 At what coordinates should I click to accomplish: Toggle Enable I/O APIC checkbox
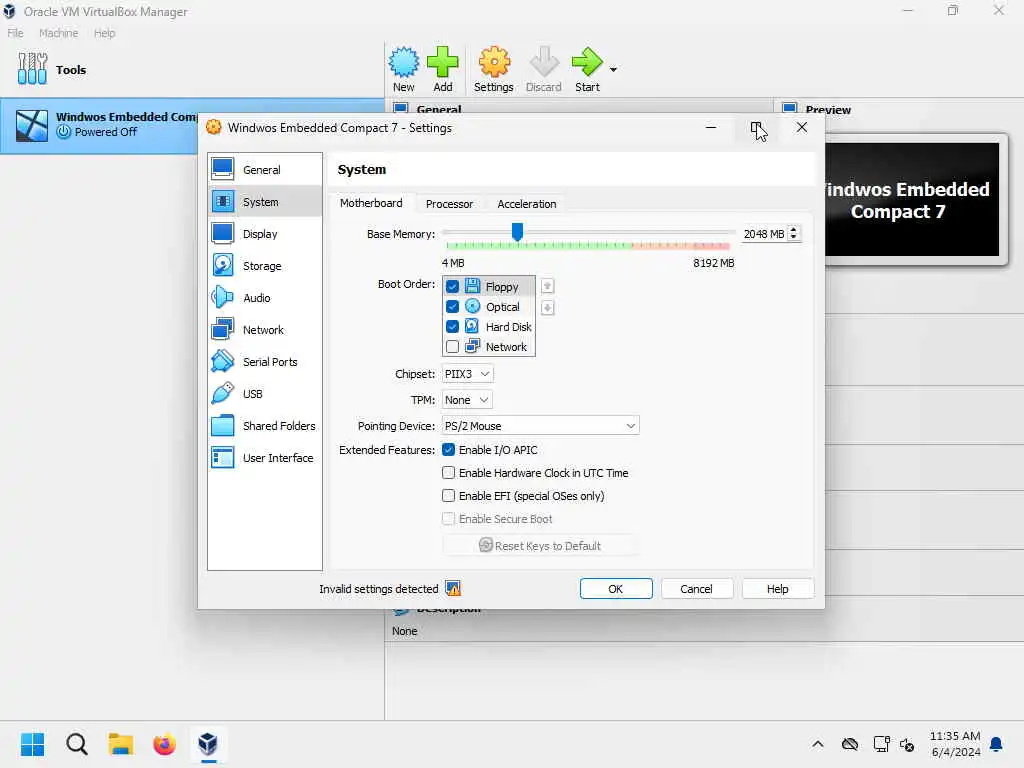tap(448, 450)
